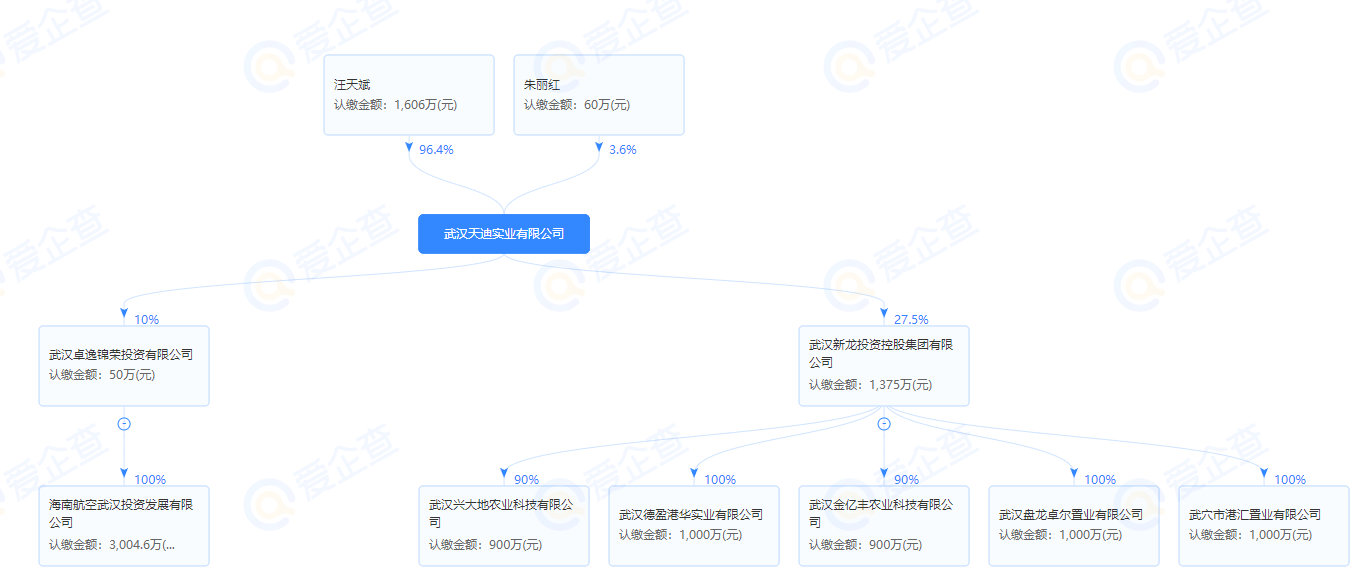The height and width of the screenshot is (575, 1356).
Task: Collapse children under 武汉卓逸锦荣投资有限公司
Action: (124, 424)
